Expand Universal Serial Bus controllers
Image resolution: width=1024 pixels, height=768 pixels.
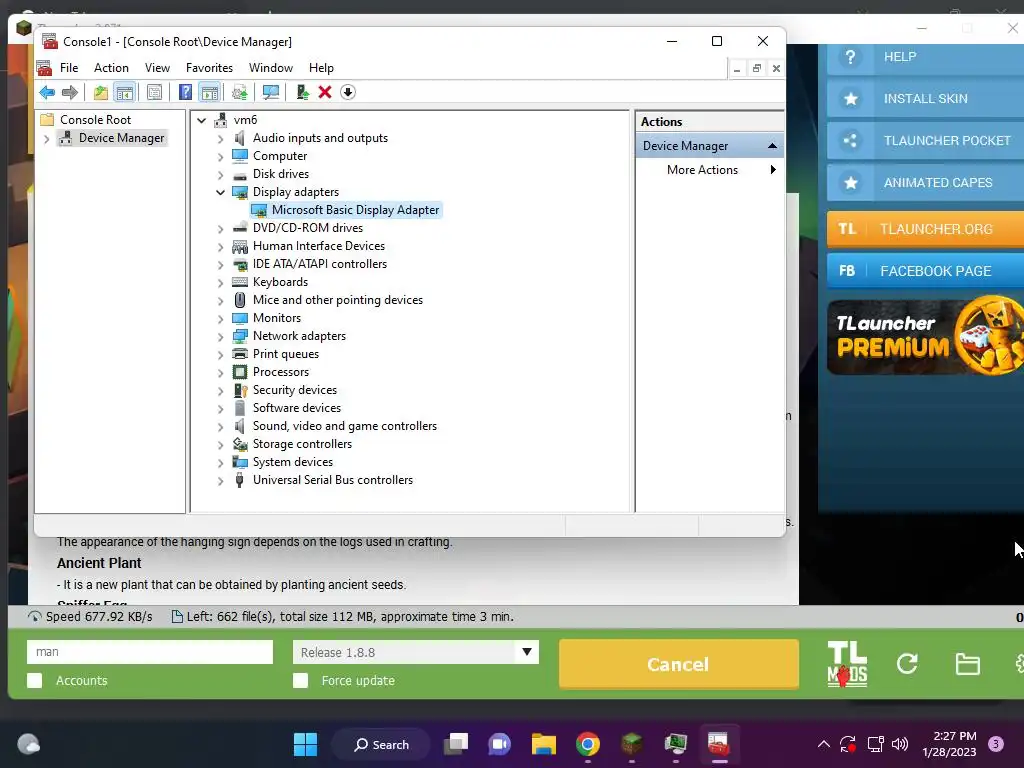(220, 481)
